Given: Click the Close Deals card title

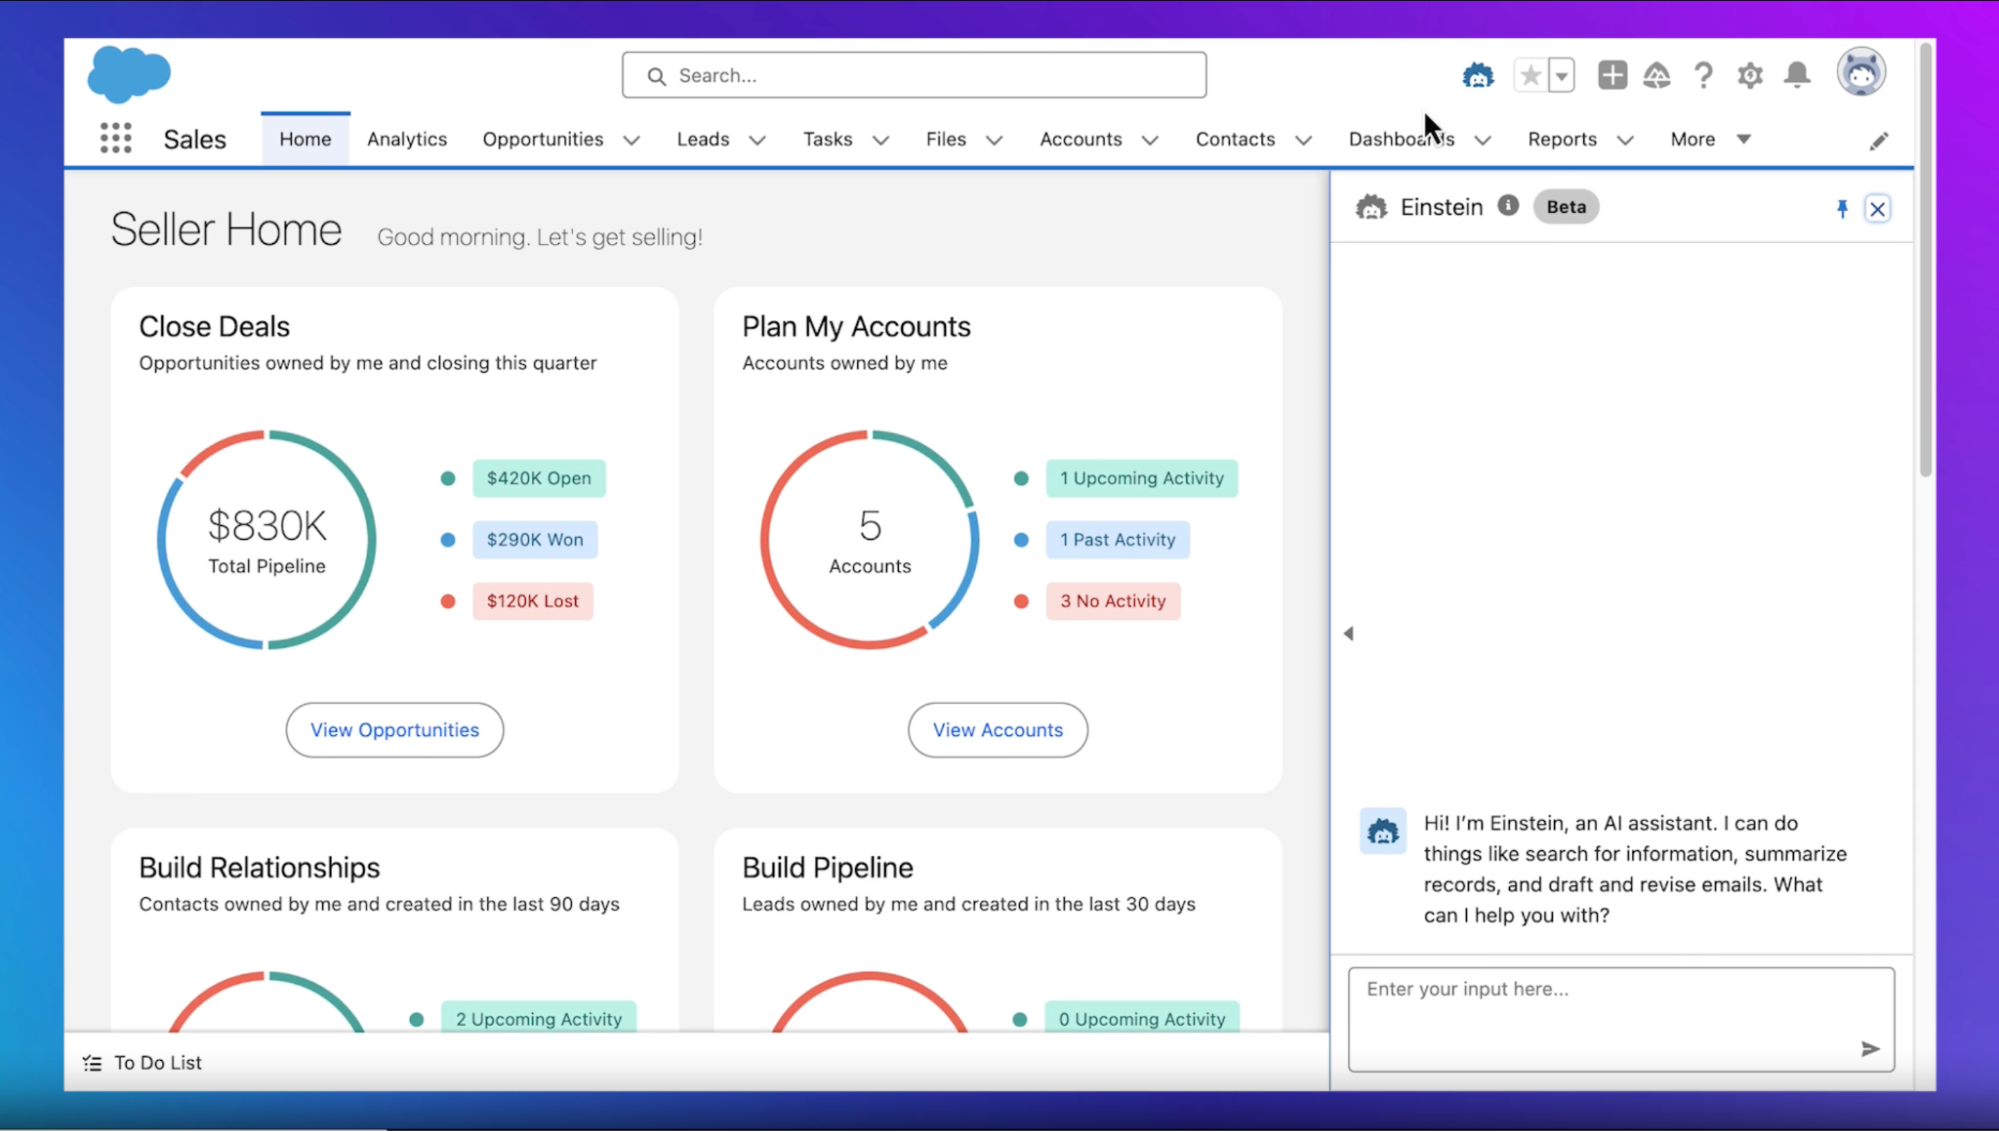Looking at the screenshot, I should coord(214,327).
